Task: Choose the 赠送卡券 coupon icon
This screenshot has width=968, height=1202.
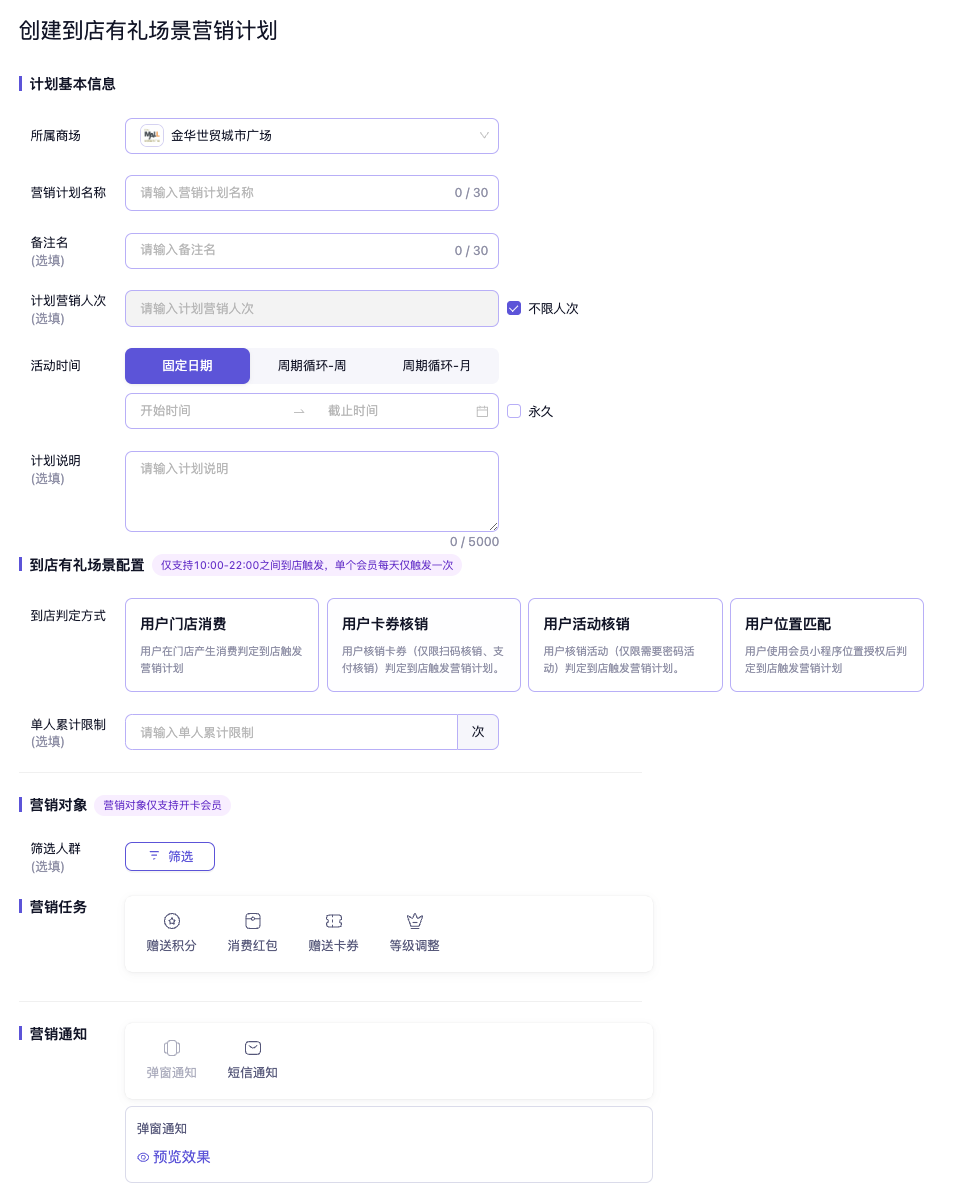Action: [334, 921]
